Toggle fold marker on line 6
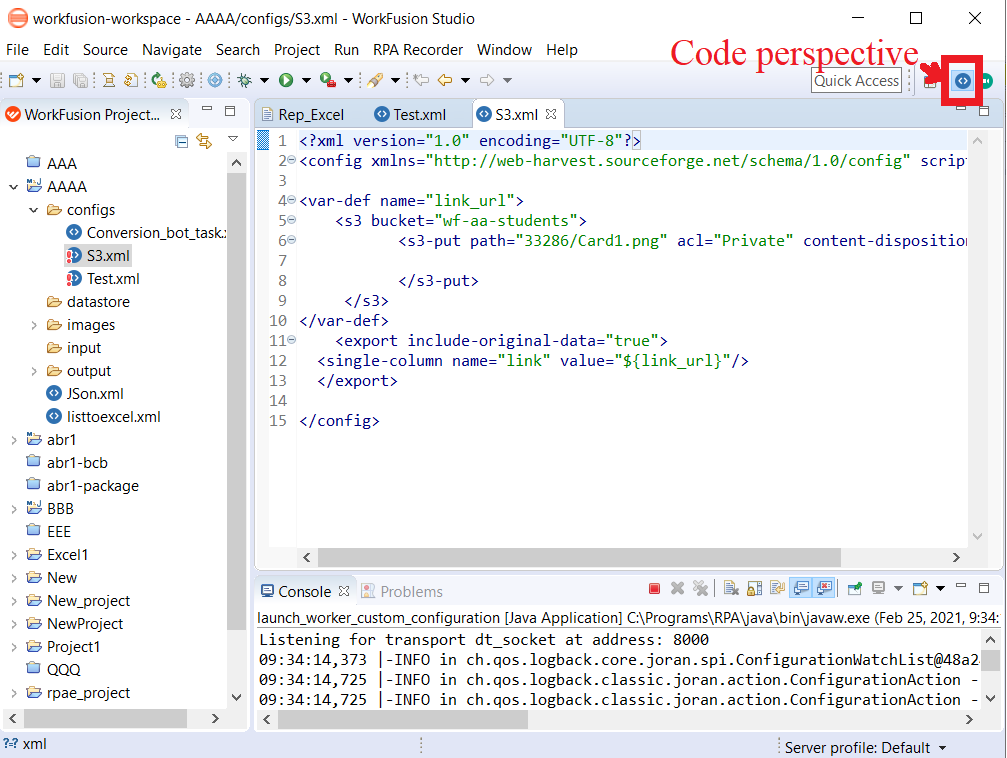The image size is (1007, 758). [291, 240]
